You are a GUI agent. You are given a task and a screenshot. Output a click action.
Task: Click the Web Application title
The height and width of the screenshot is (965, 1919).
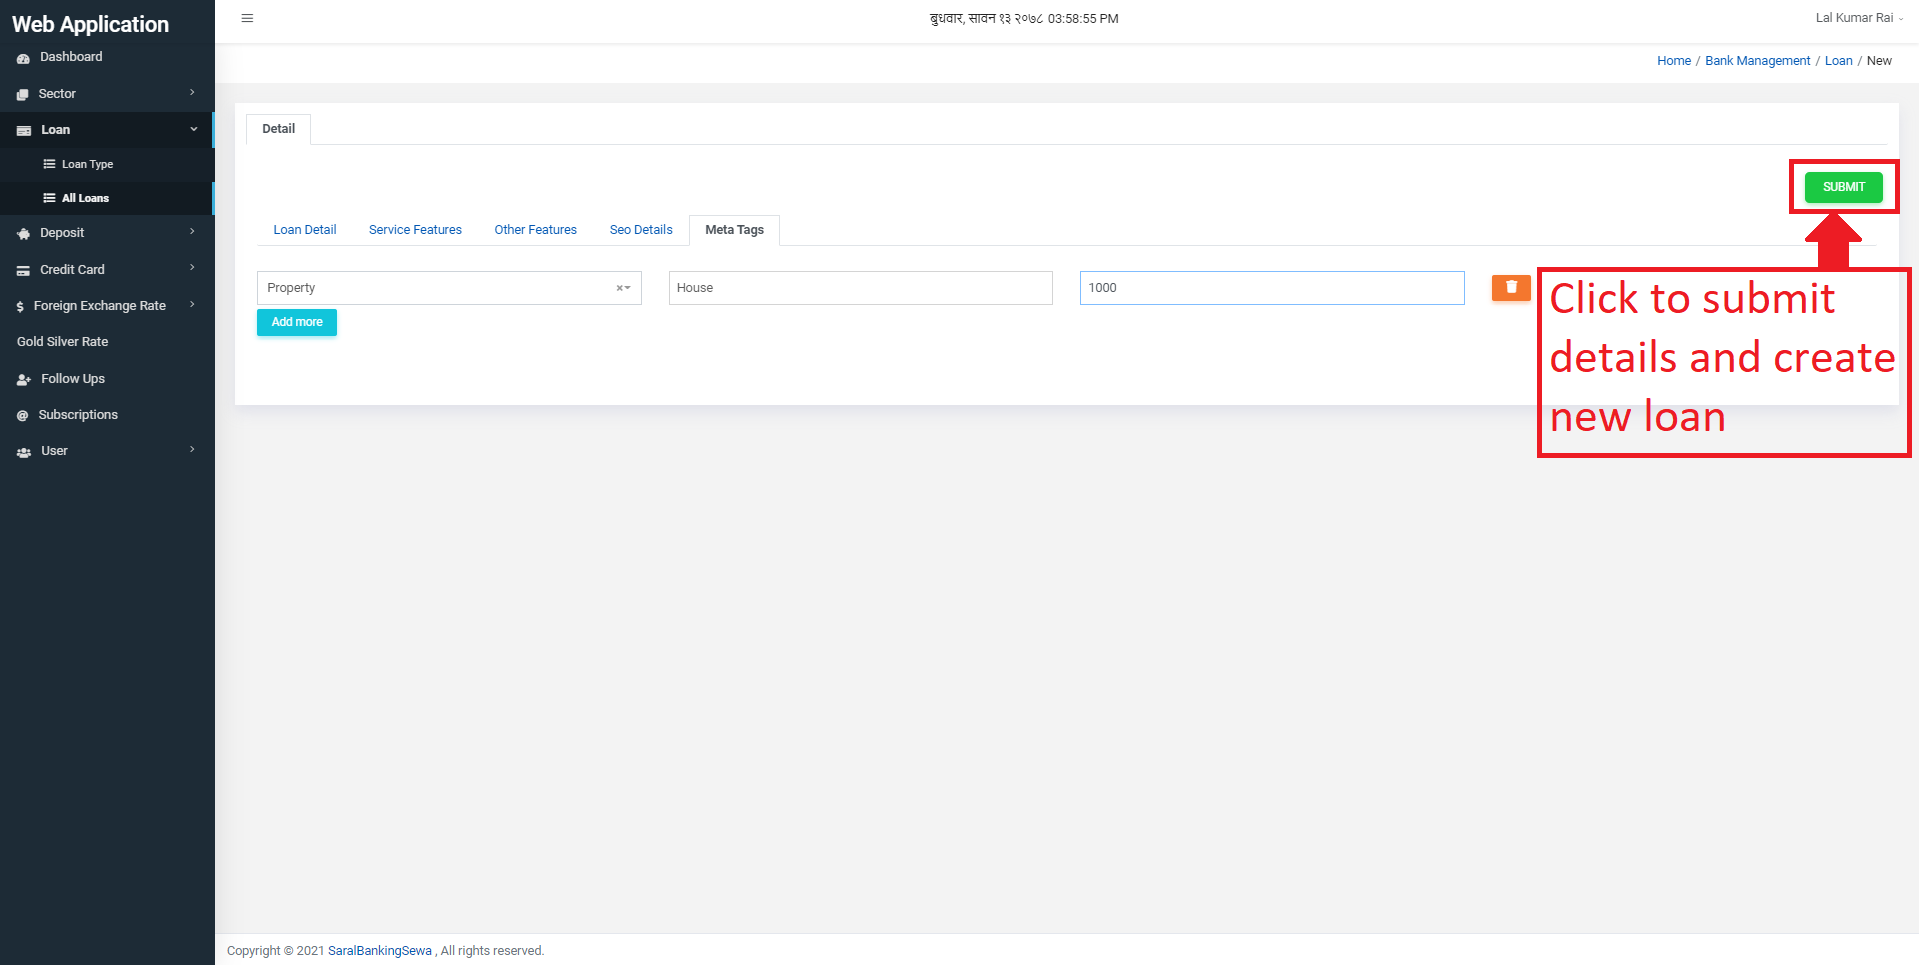90,24
